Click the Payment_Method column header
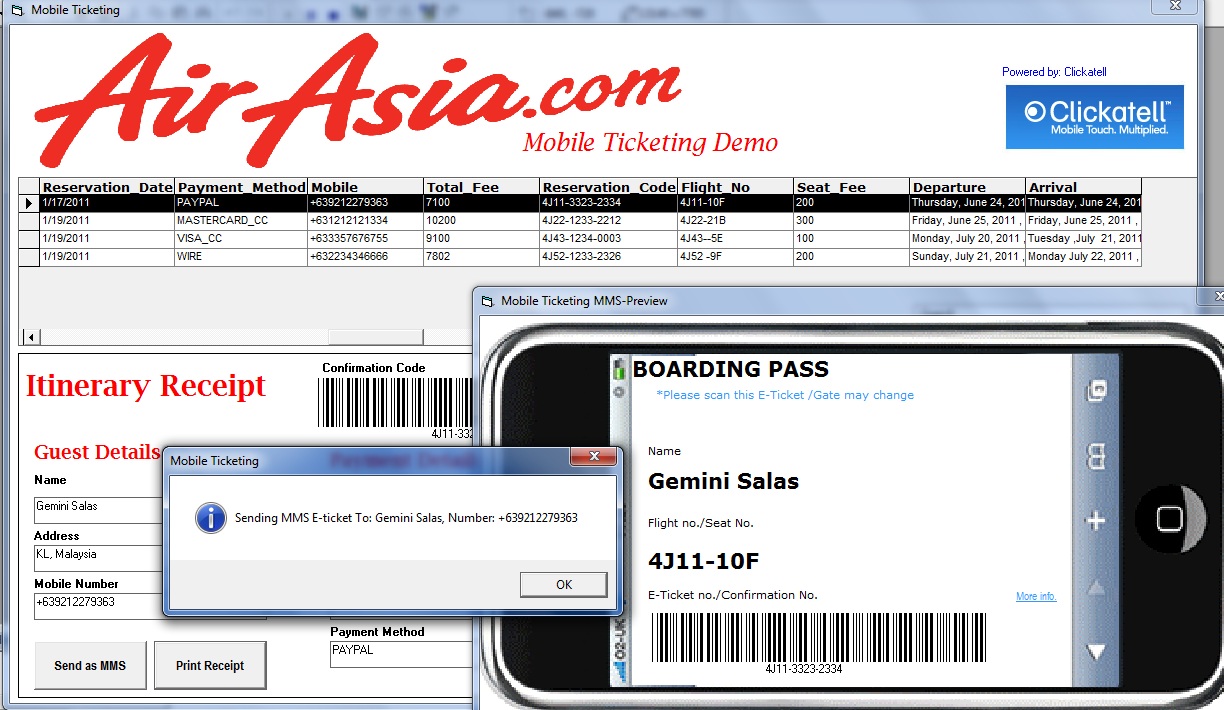The image size is (1224, 710). (x=242, y=187)
